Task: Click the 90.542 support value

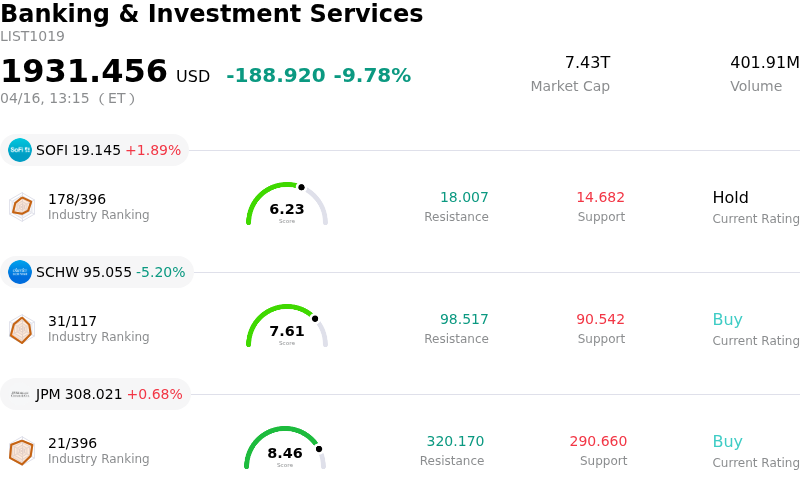Action: pyautogui.click(x=600, y=320)
